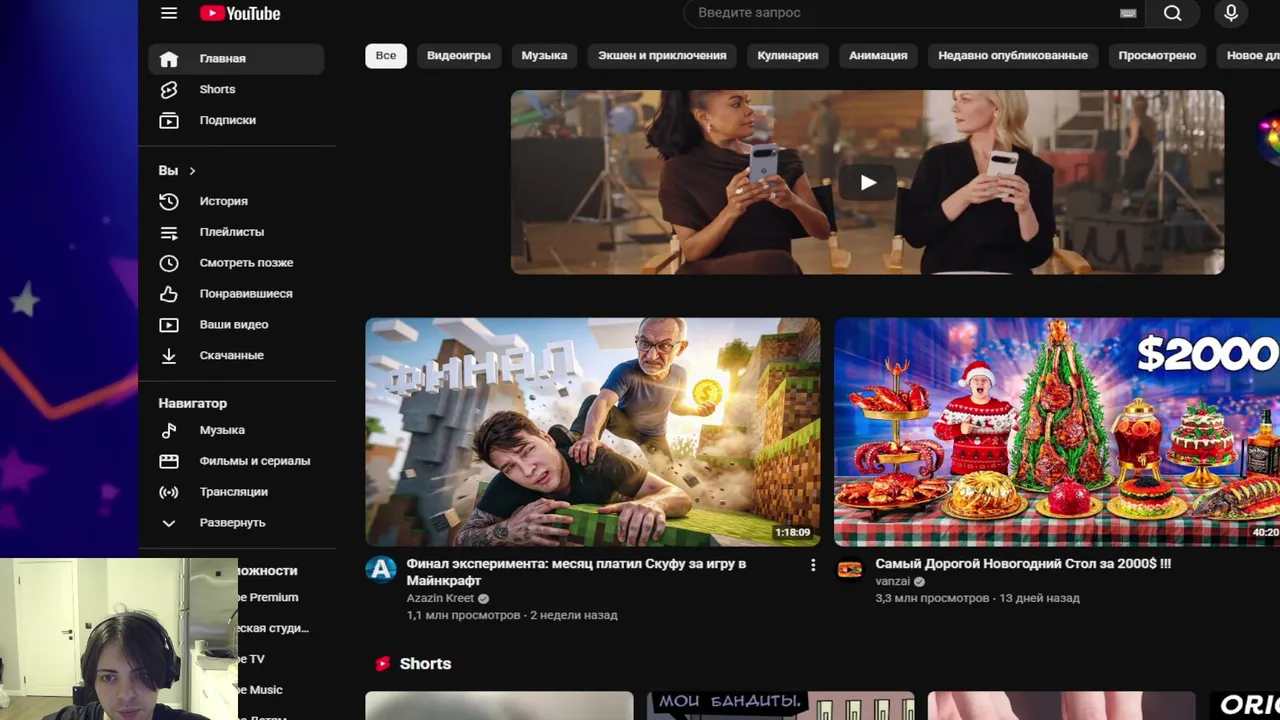Open the Minecraft Финал video thumbnail
The image size is (1280, 720).
(593, 432)
